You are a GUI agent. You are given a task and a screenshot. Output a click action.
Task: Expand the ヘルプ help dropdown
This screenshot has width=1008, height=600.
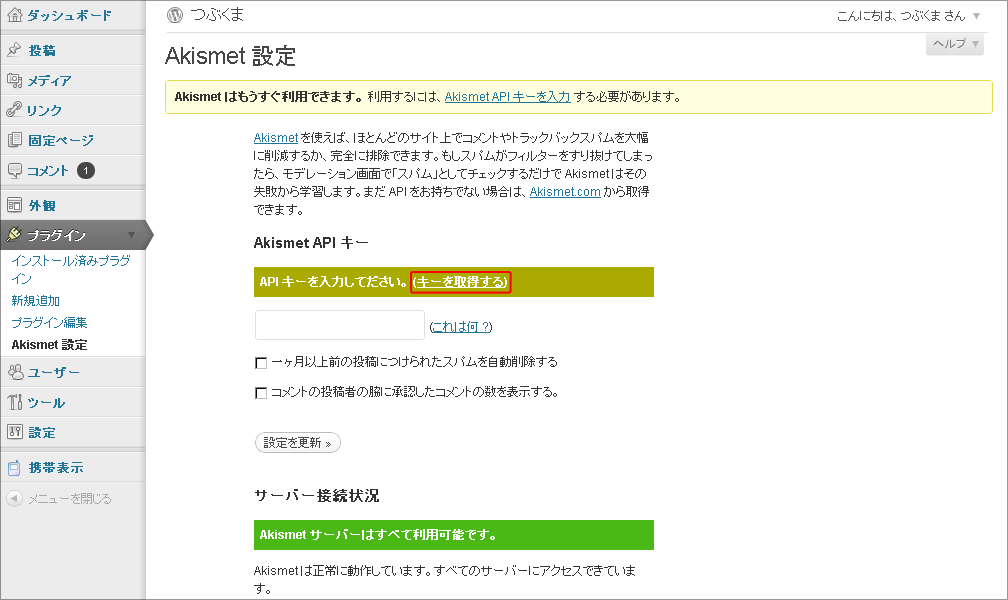click(x=955, y=44)
